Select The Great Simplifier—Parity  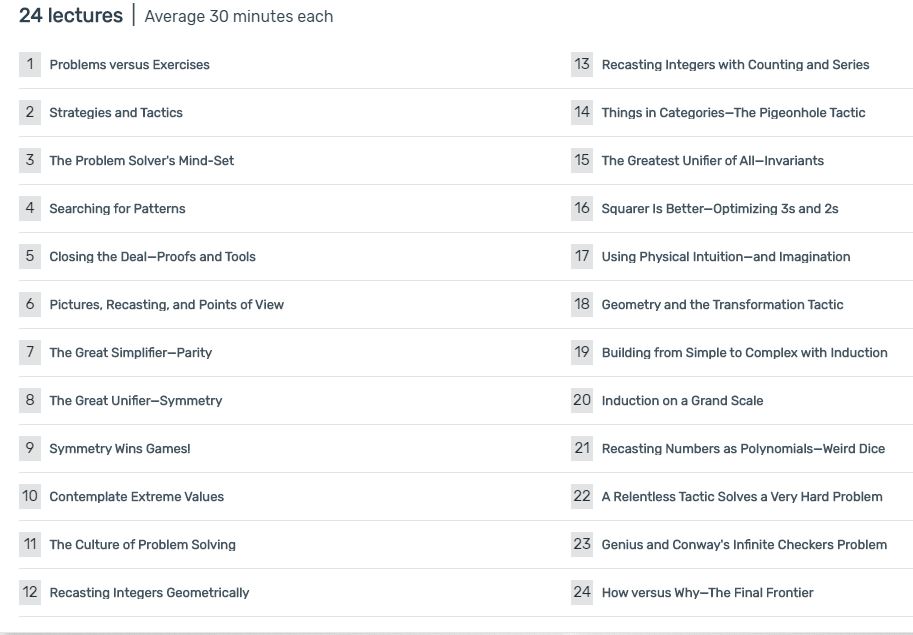coord(130,352)
